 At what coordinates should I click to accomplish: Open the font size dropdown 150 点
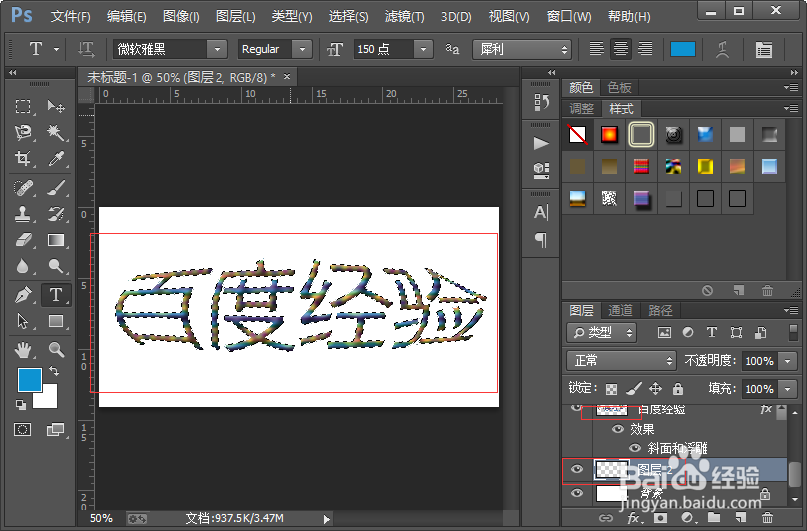tap(423, 49)
